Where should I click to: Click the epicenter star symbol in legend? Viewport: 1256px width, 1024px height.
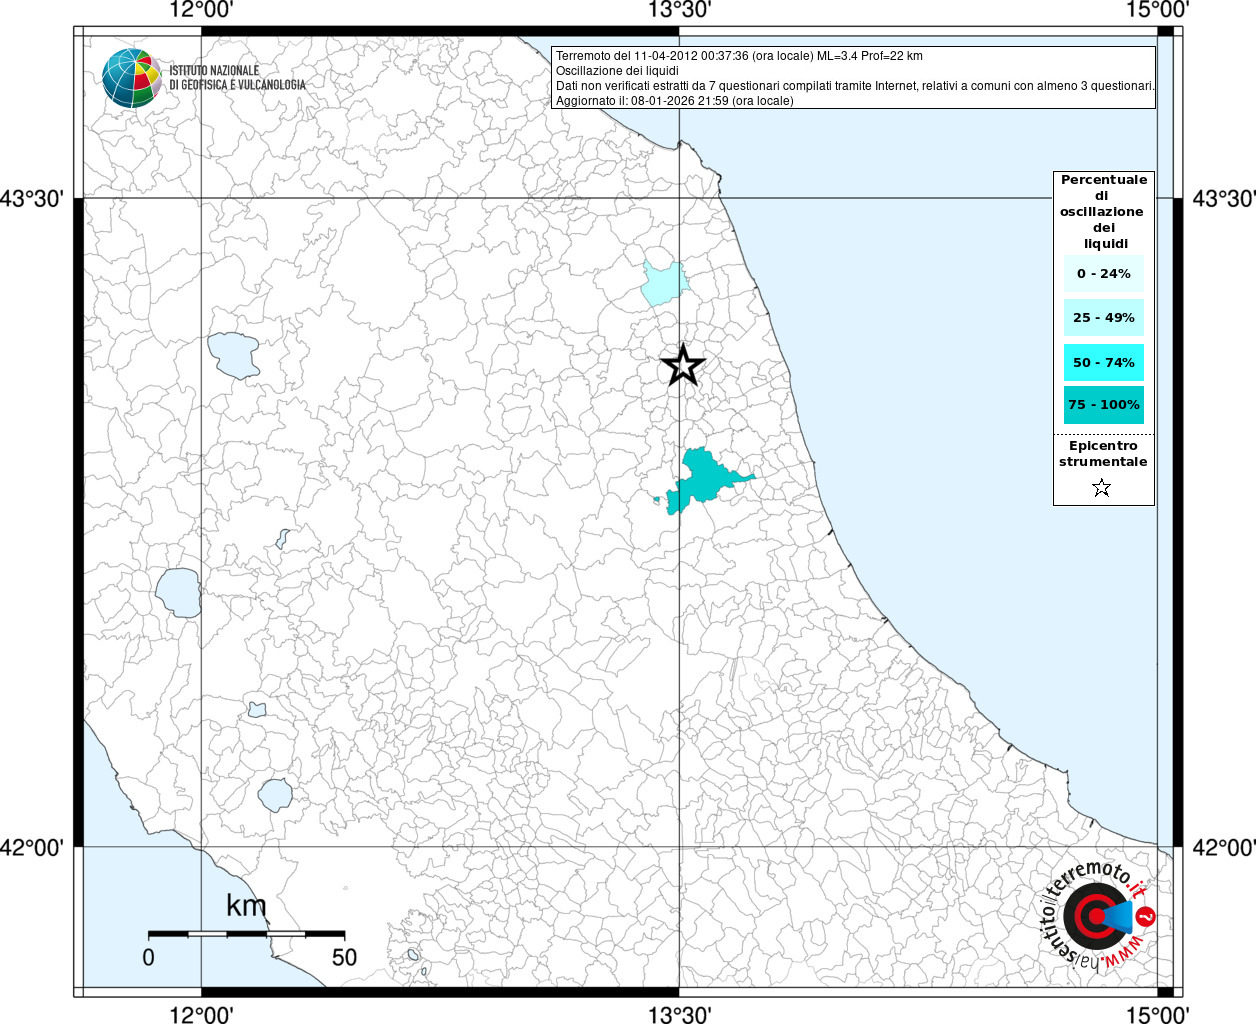click(1101, 488)
